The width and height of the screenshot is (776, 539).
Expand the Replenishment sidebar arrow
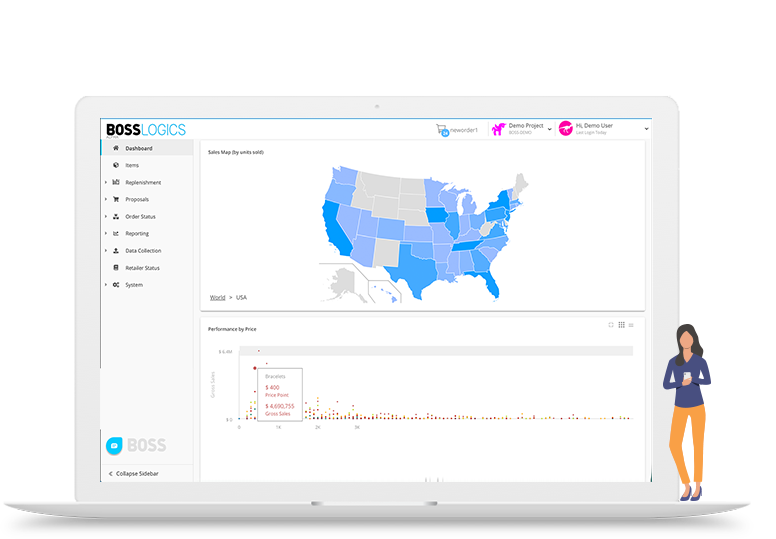106,182
